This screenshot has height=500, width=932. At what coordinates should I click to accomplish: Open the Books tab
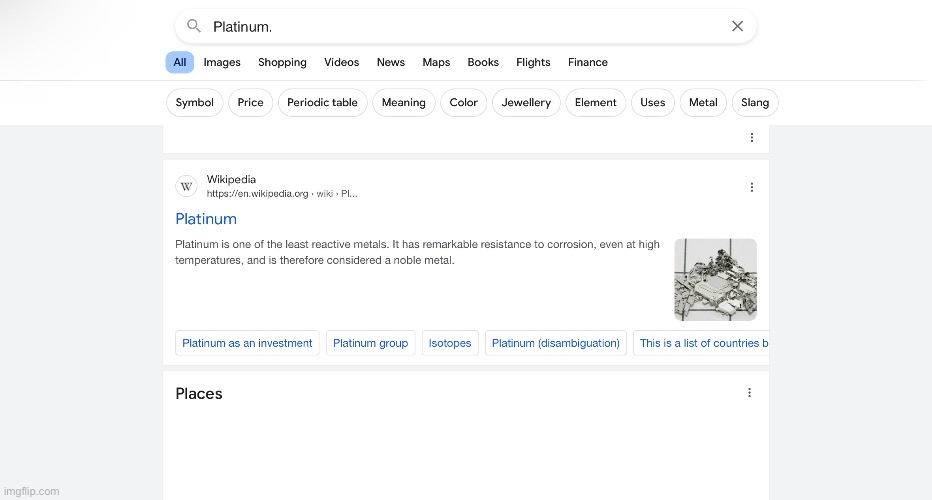point(483,62)
